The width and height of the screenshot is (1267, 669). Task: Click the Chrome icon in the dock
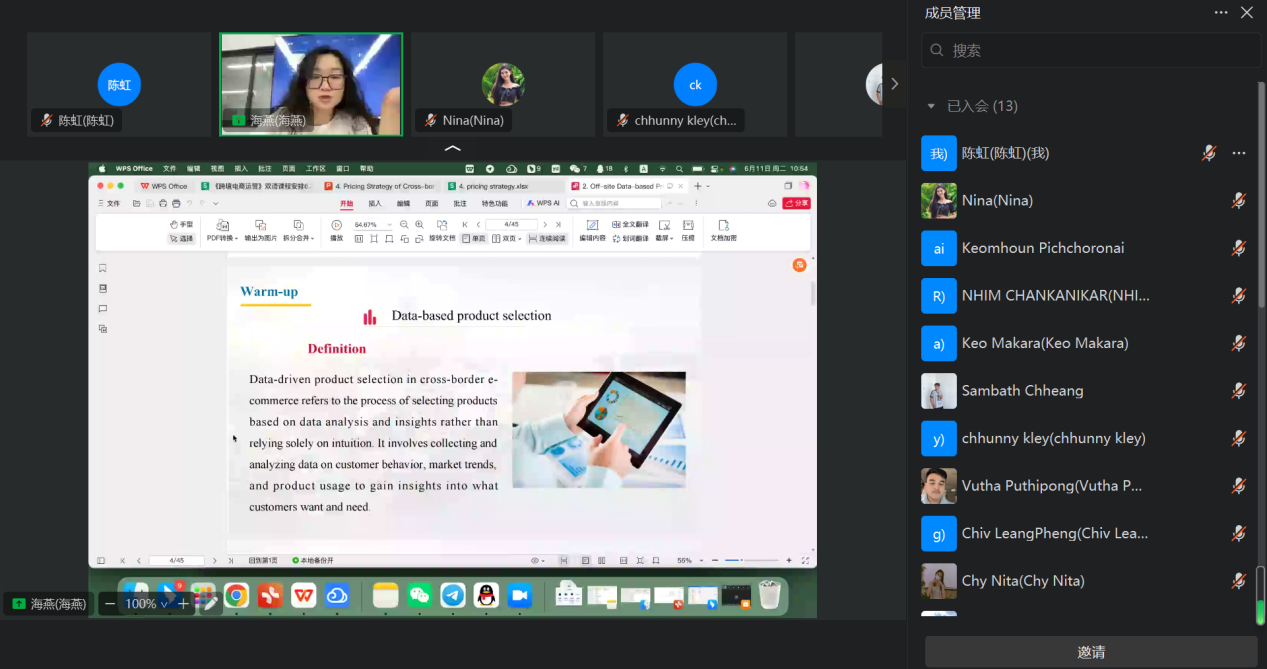pos(236,596)
